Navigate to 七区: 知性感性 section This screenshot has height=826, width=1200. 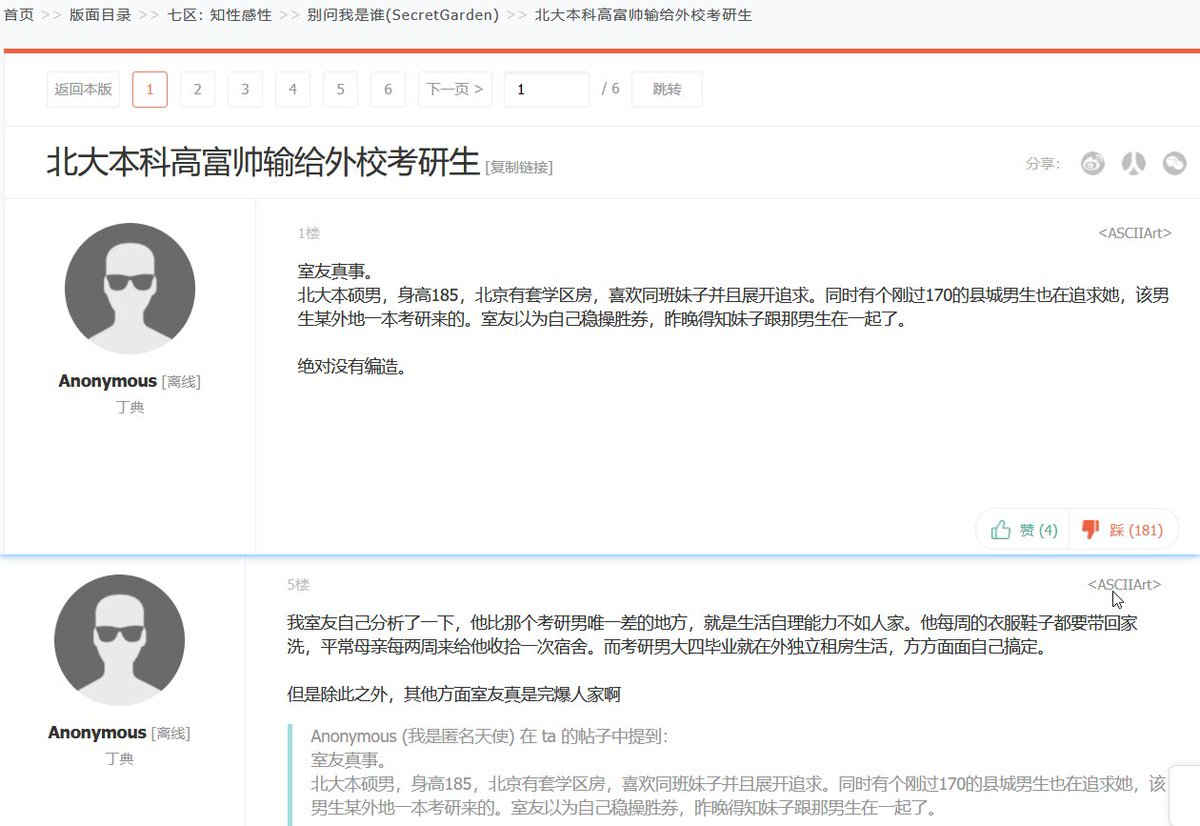pyautogui.click(x=219, y=15)
